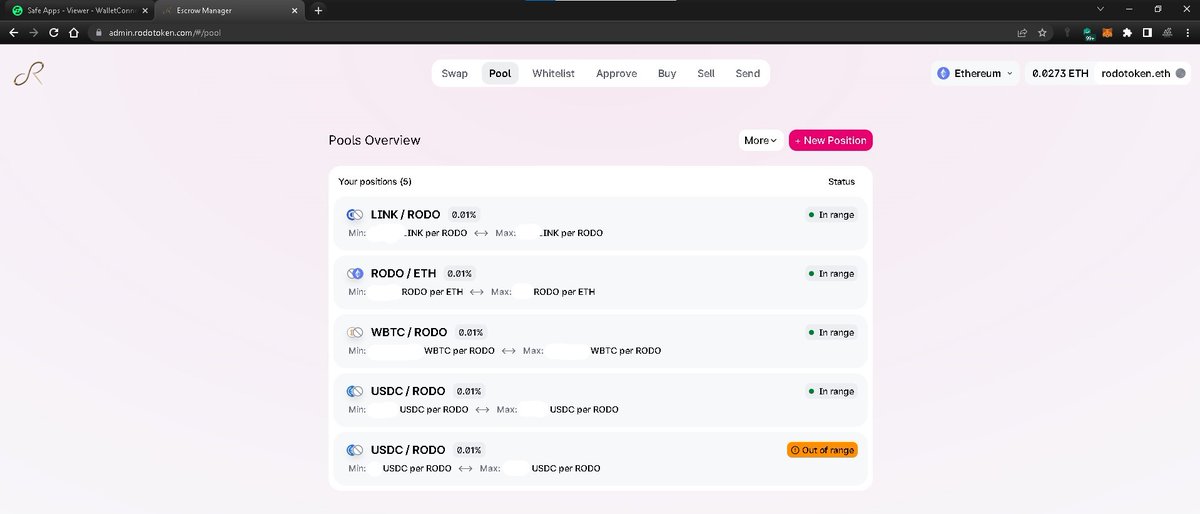Screen dimensions: 1200x514
Task: Click In range status on RODO / ETH
Action: pyautogui.click(x=831, y=273)
